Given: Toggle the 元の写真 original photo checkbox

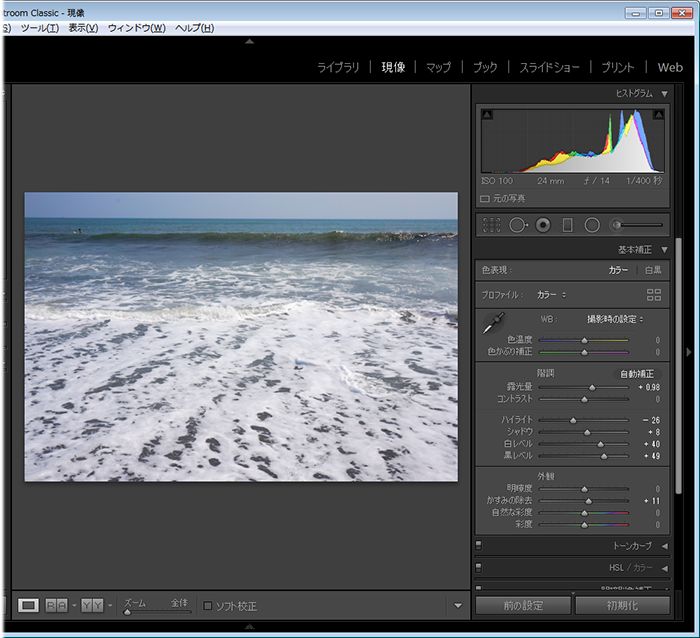Looking at the screenshot, I should [485, 199].
